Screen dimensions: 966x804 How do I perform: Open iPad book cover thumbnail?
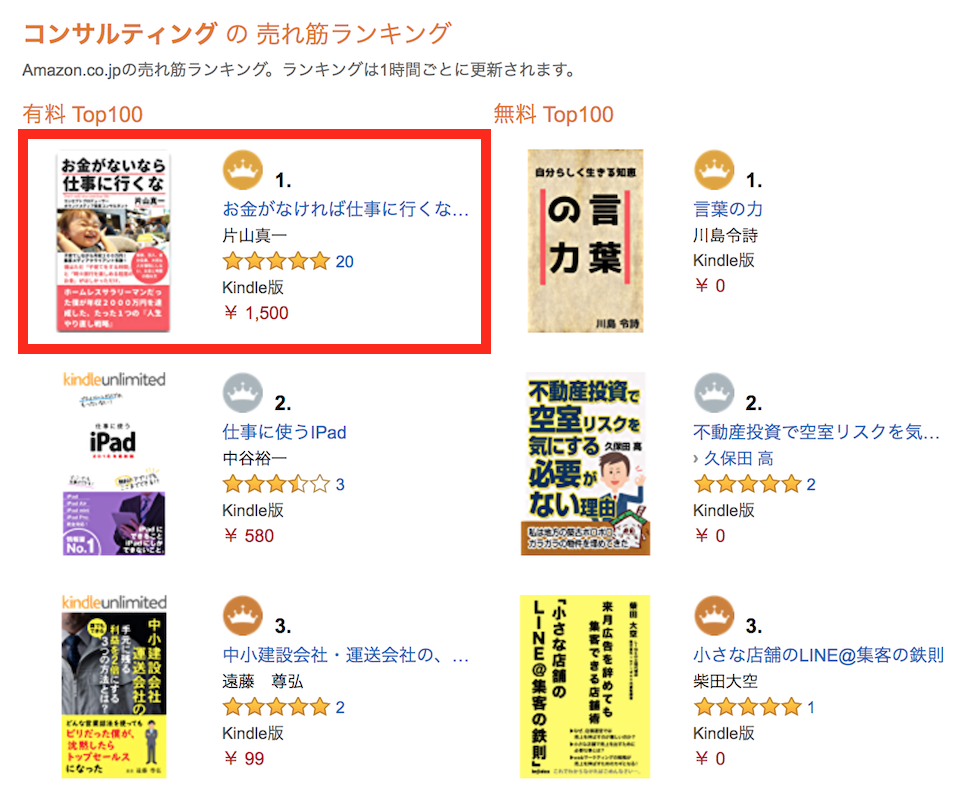pos(114,463)
